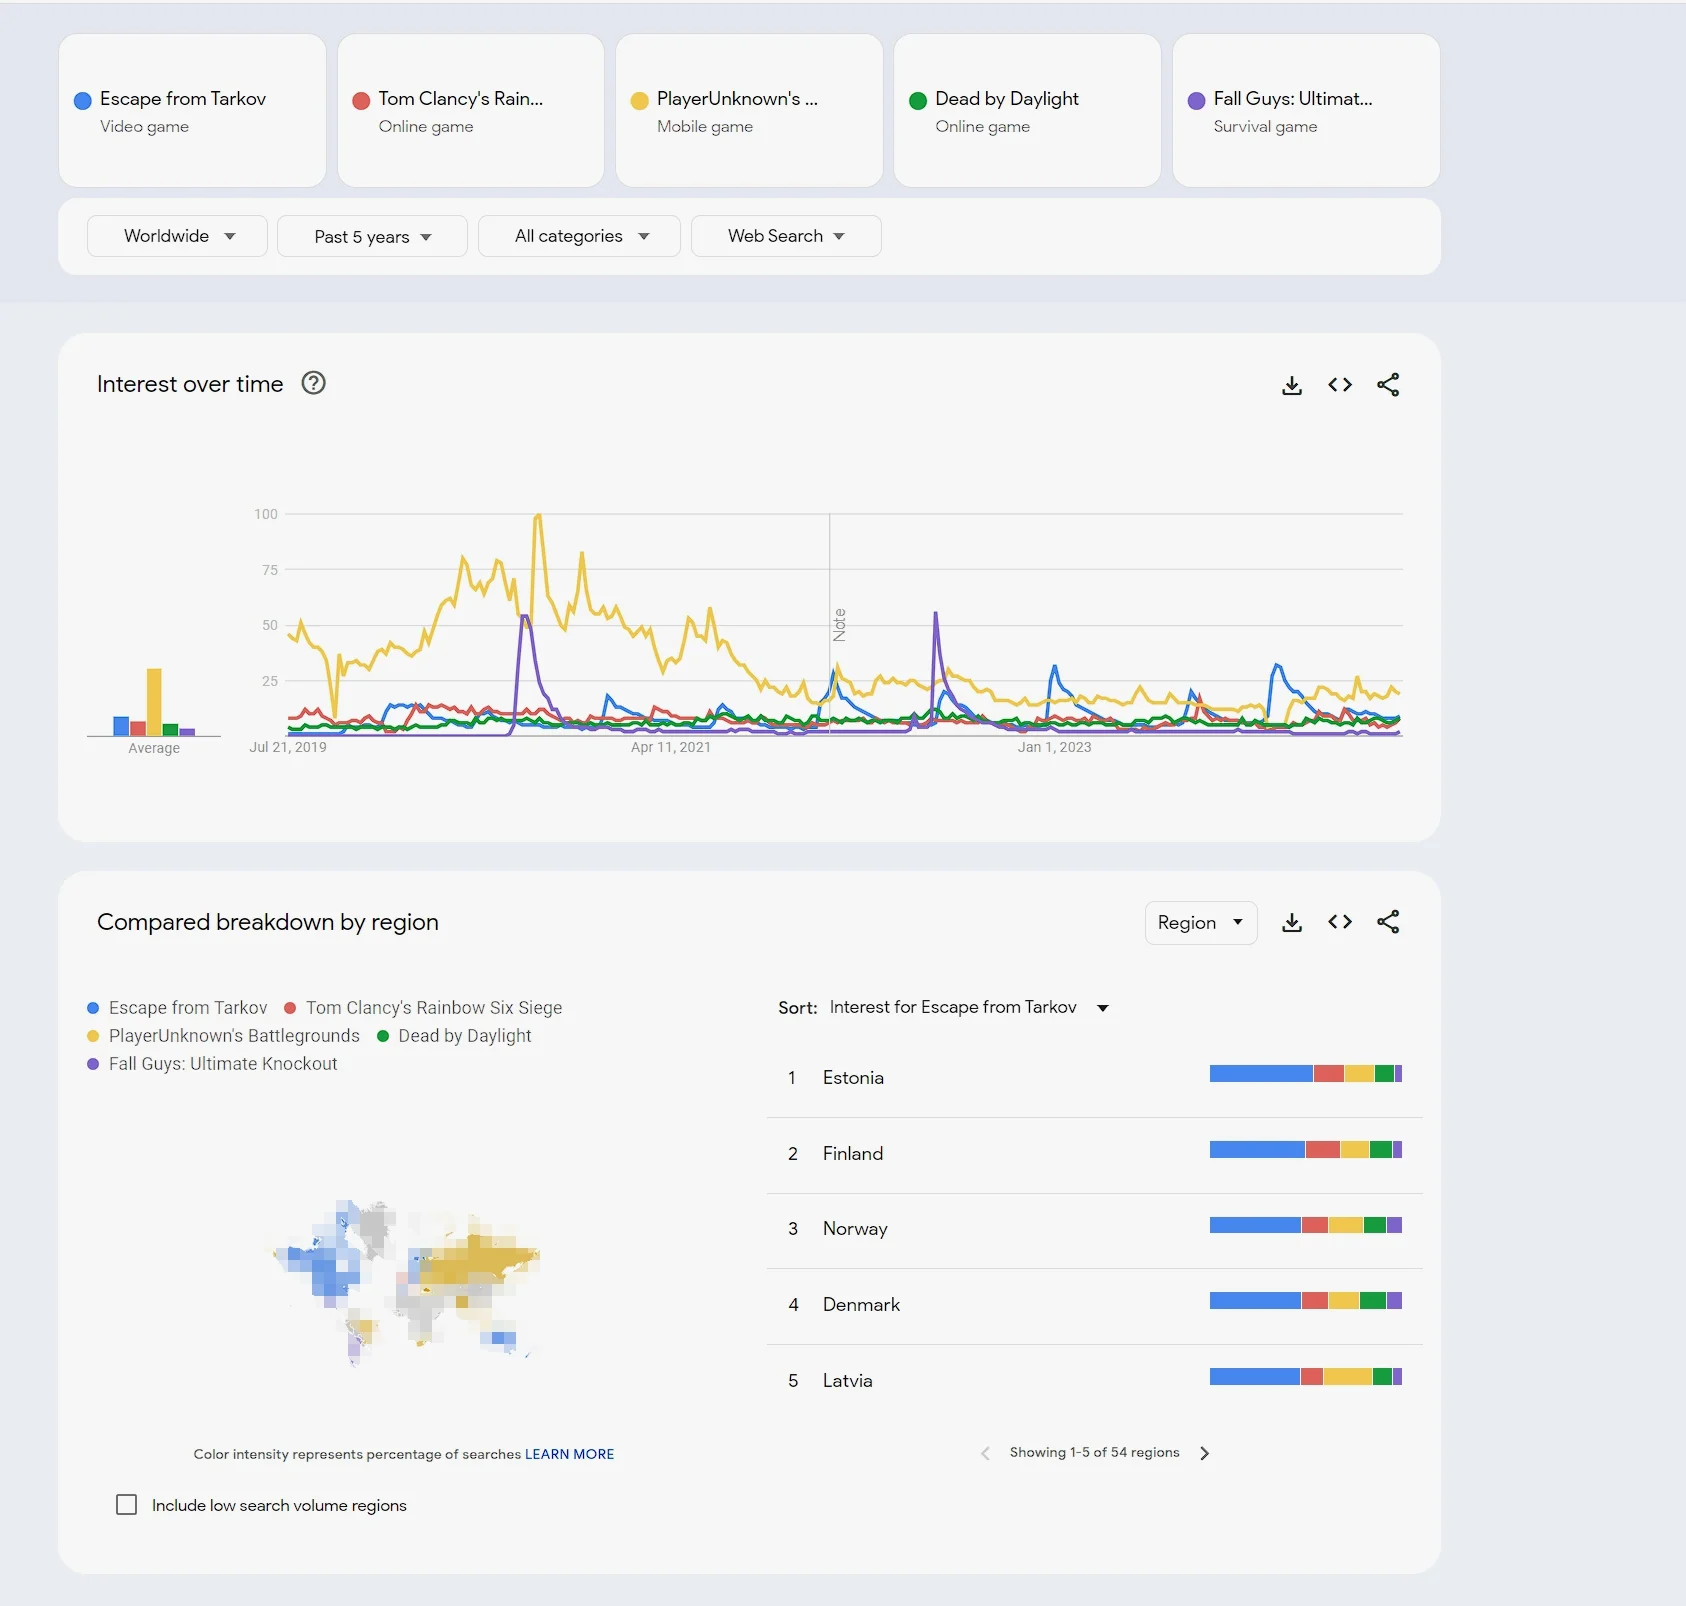Change the sort by Escape from Tarkov dropdown
Screen dimensions: 1686x1606
tap(968, 1007)
